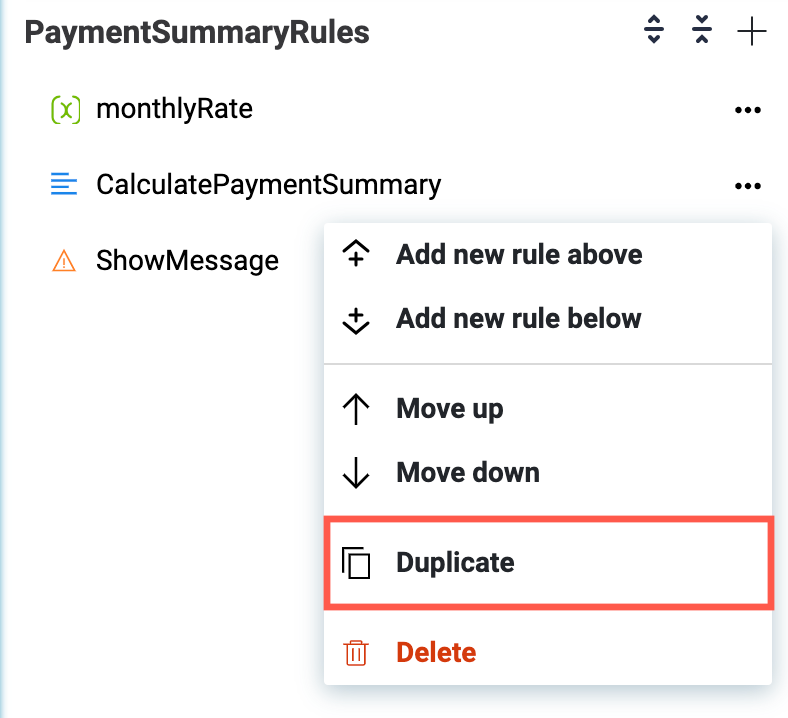Click the green variable icon beside monthlyRate
The image size is (788, 718).
[x=64, y=109]
